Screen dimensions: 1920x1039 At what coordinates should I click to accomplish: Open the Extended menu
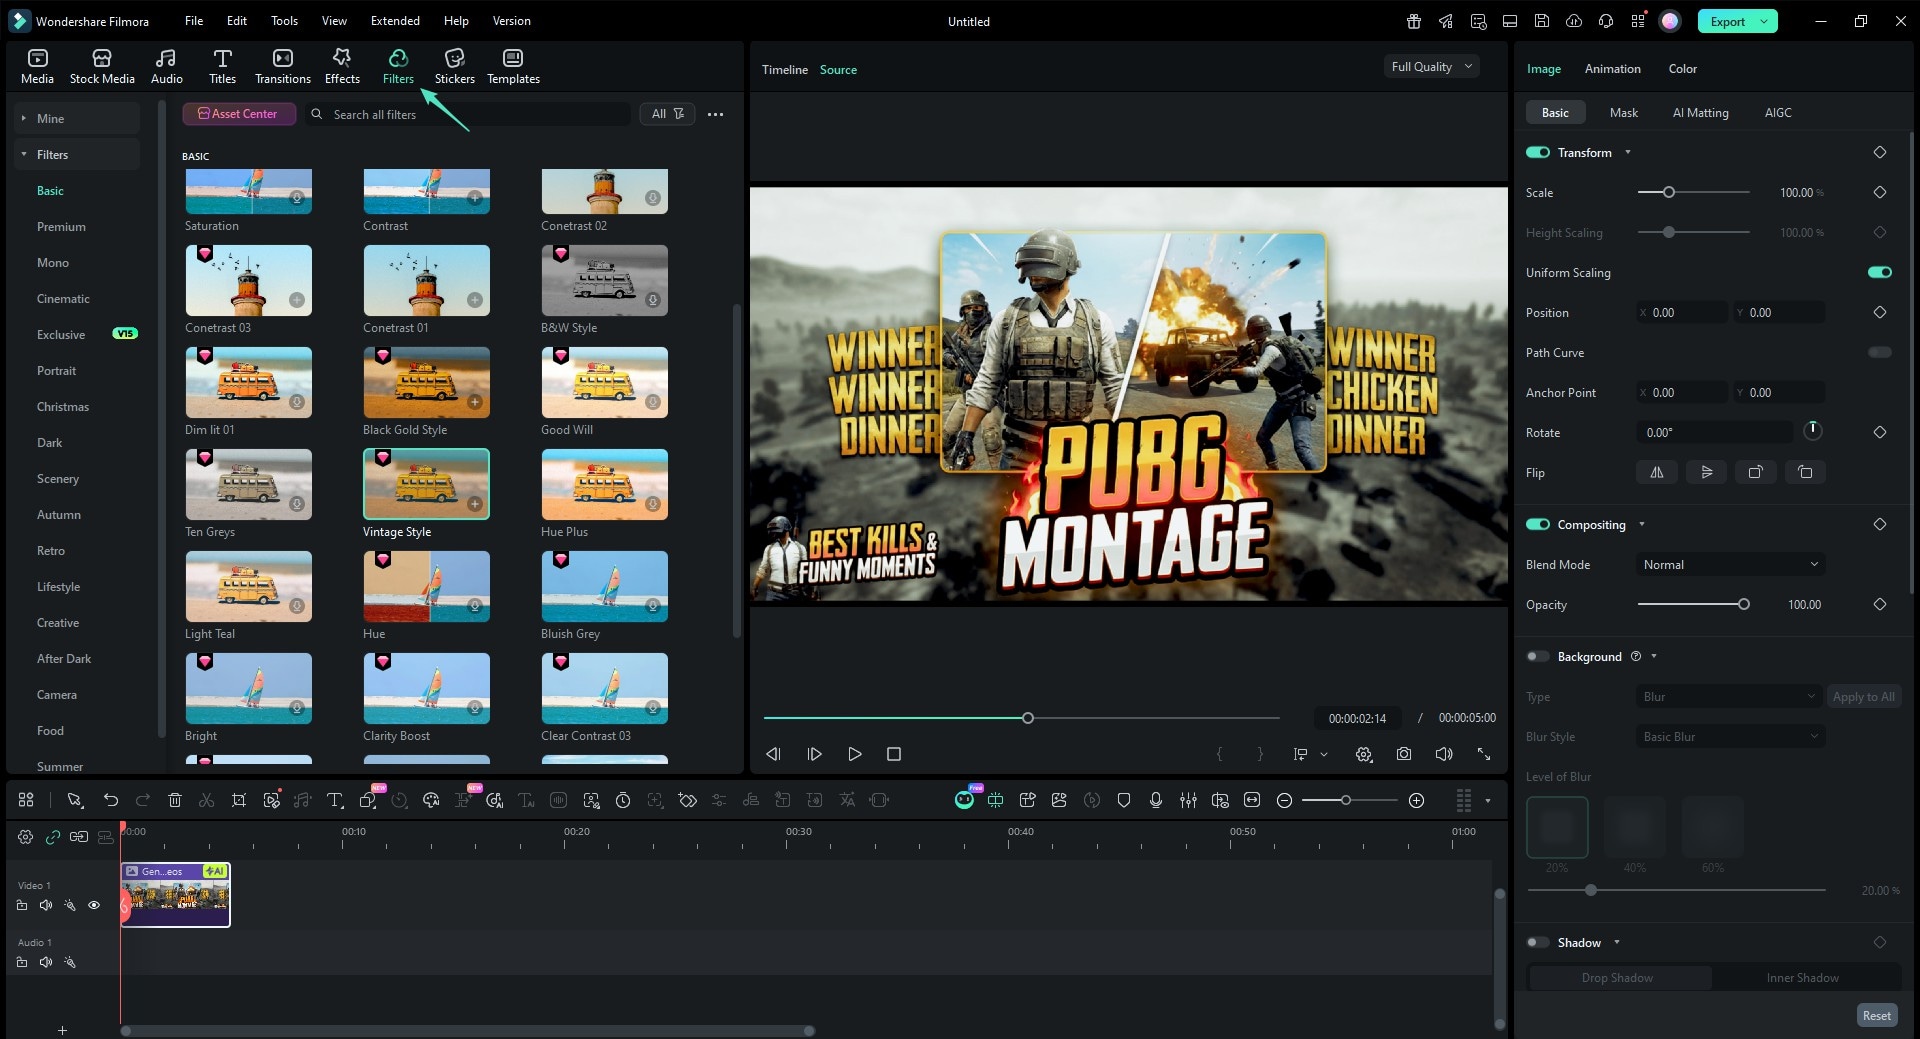click(394, 20)
